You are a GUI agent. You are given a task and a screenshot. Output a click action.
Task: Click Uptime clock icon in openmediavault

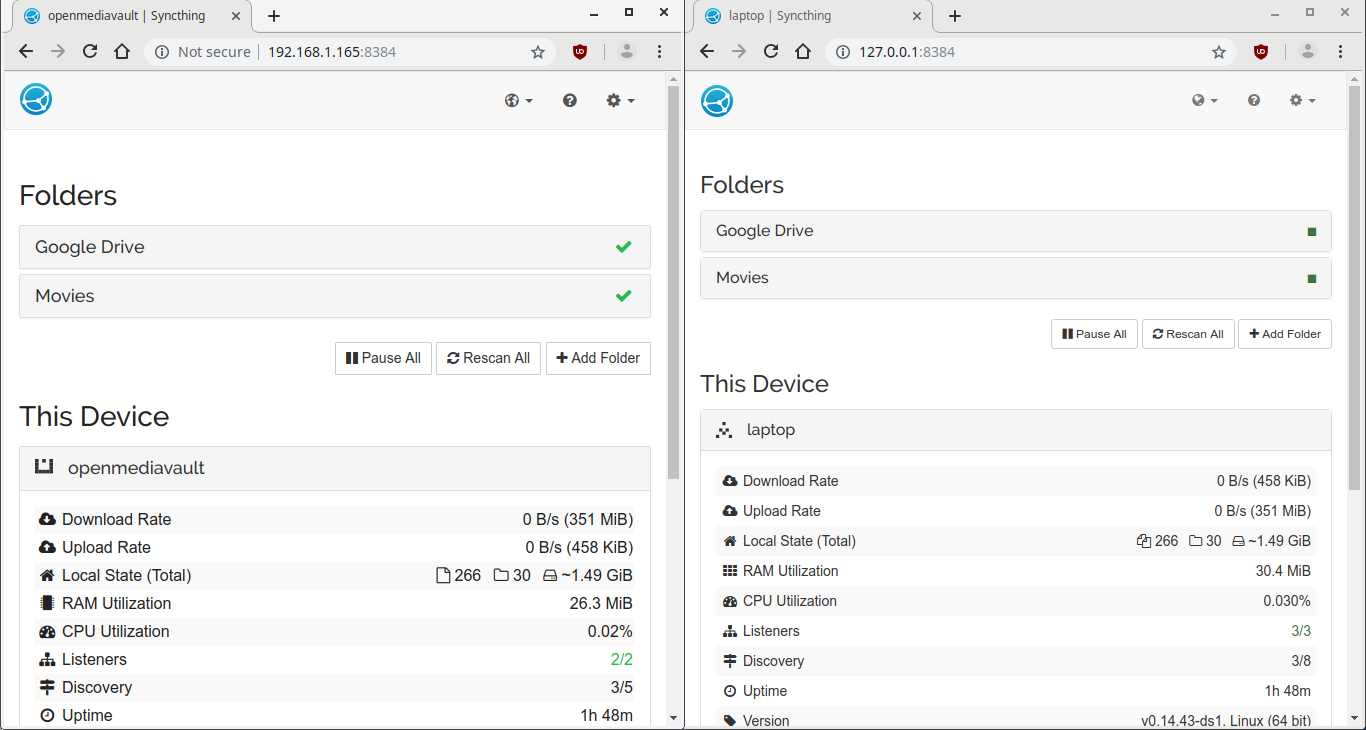(x=47, y=715)
